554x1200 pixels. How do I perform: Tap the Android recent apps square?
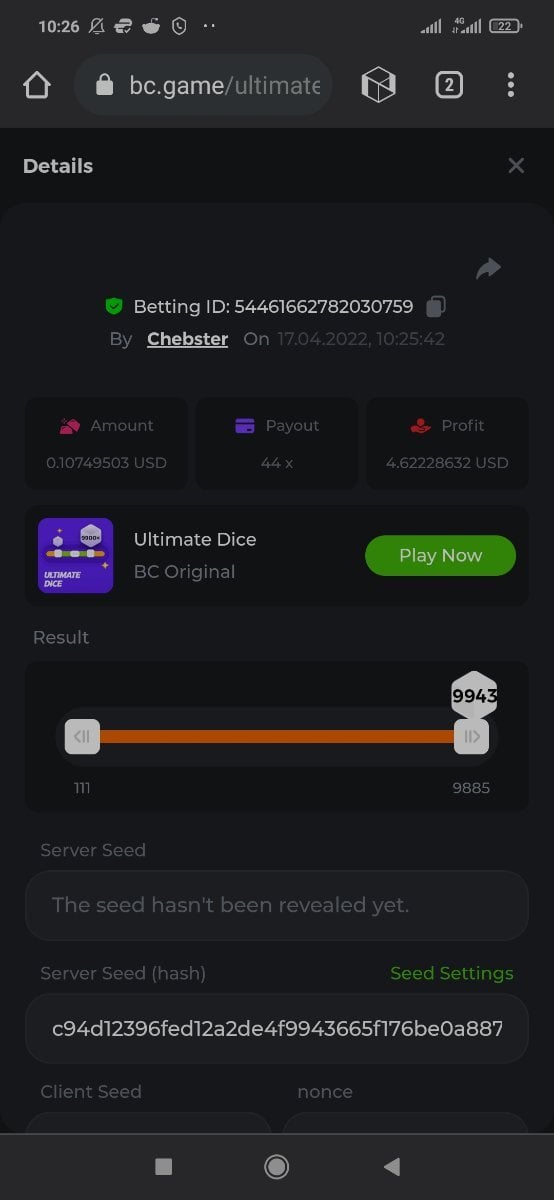tap(164, 1166)
